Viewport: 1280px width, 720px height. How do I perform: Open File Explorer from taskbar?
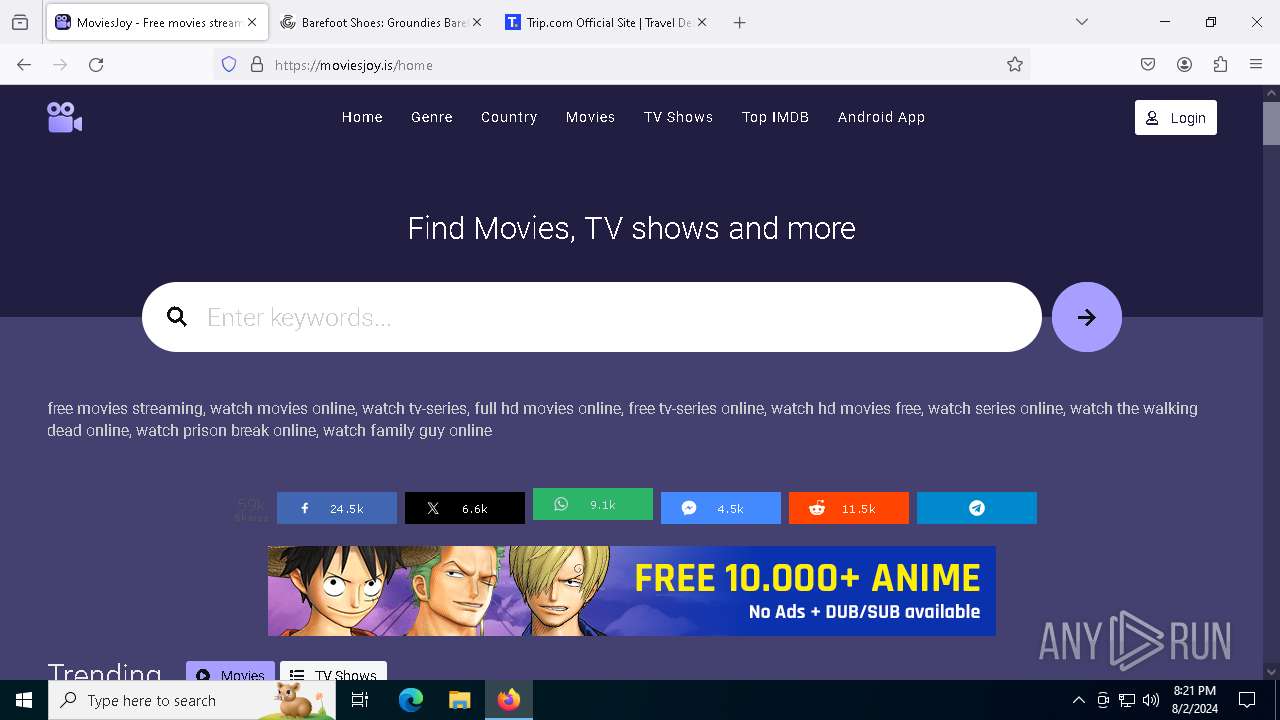(459, 700)
